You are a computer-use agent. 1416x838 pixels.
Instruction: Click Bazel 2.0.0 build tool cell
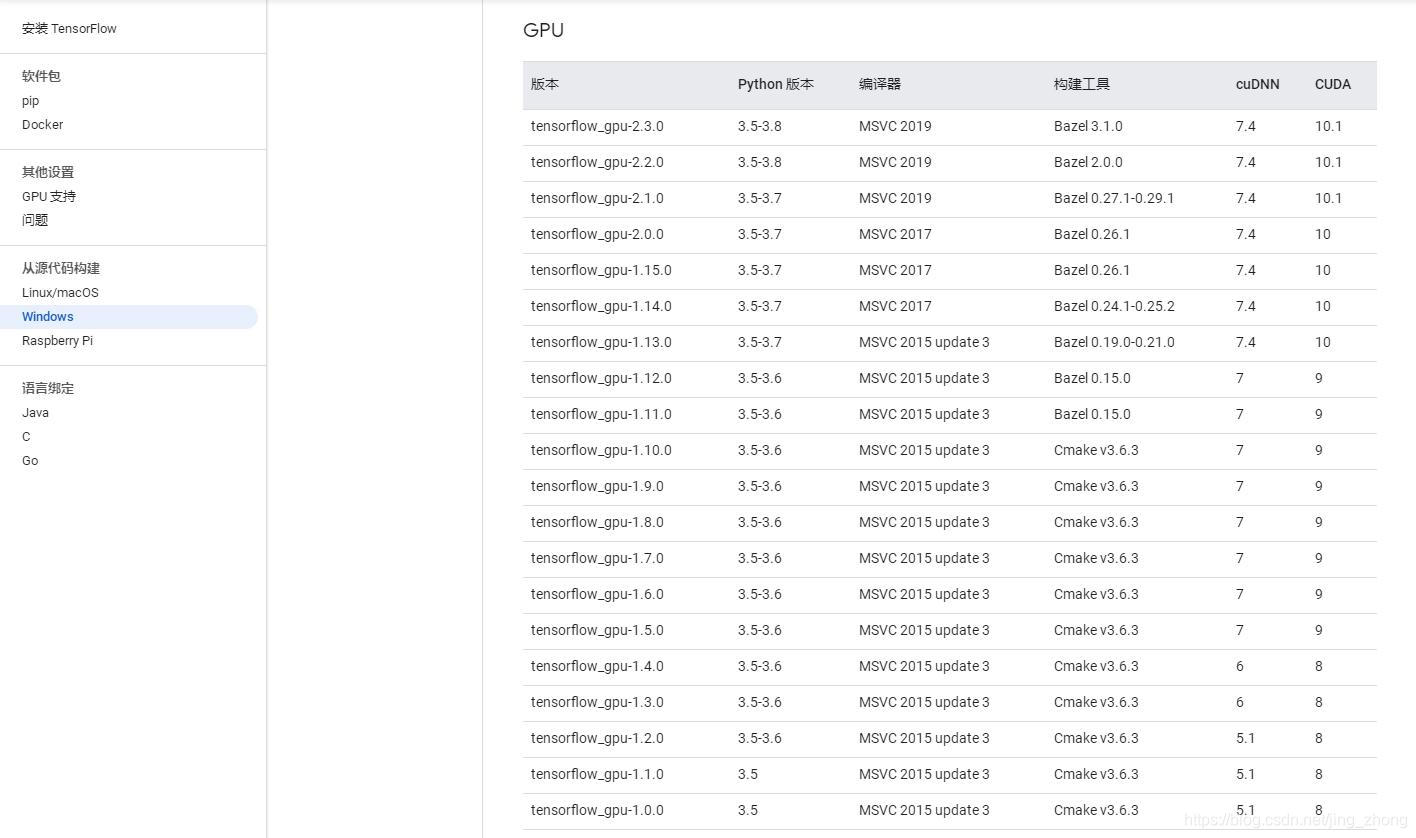(x=1088, y=163)
